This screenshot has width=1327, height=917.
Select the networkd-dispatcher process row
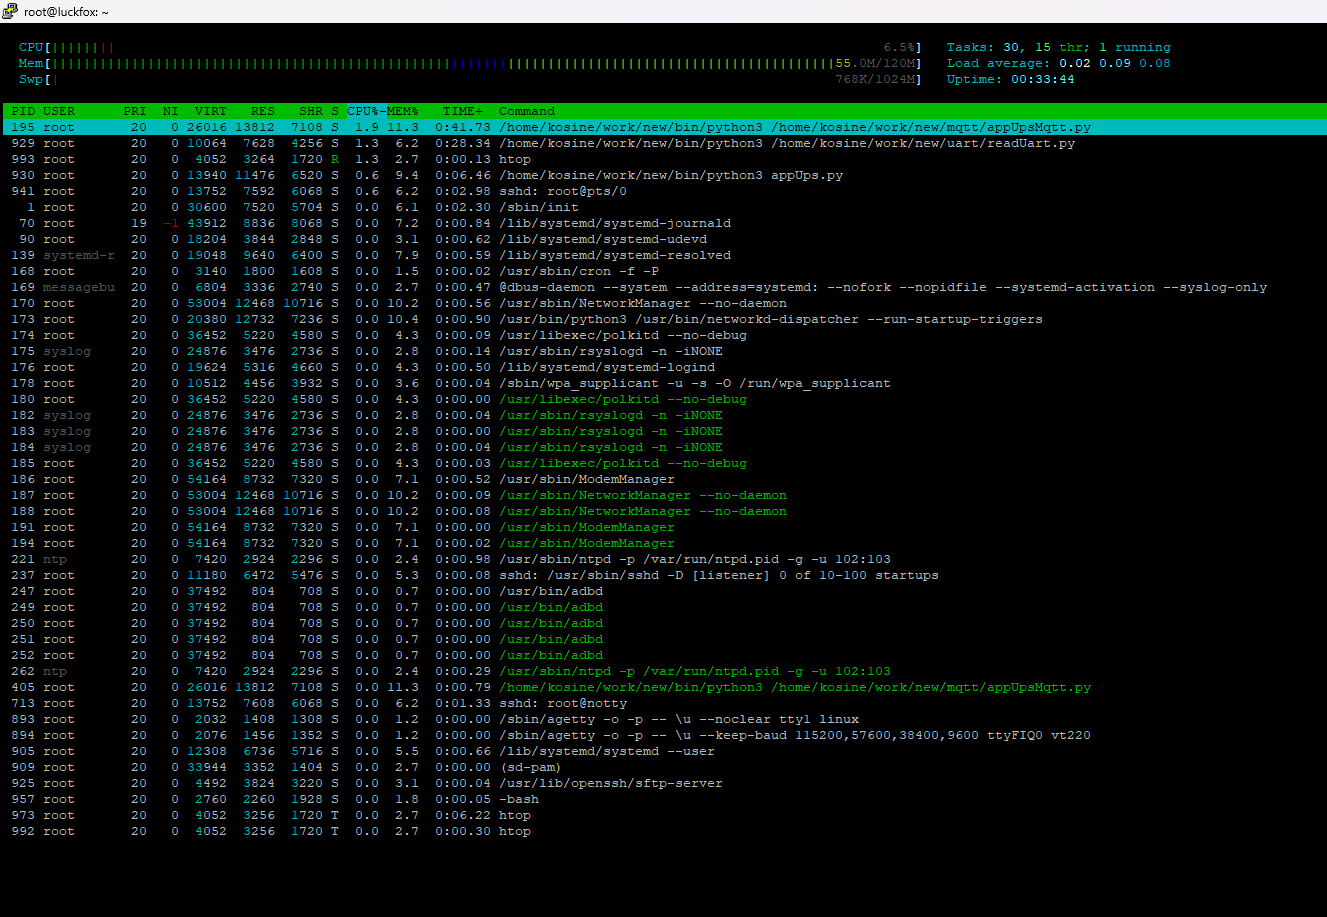(663, 319)
